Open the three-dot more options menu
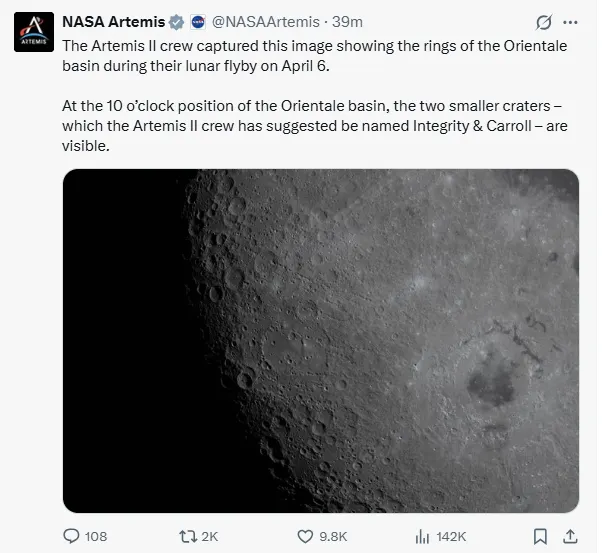This screenshot has width=602, height=553. pos(571,22)
